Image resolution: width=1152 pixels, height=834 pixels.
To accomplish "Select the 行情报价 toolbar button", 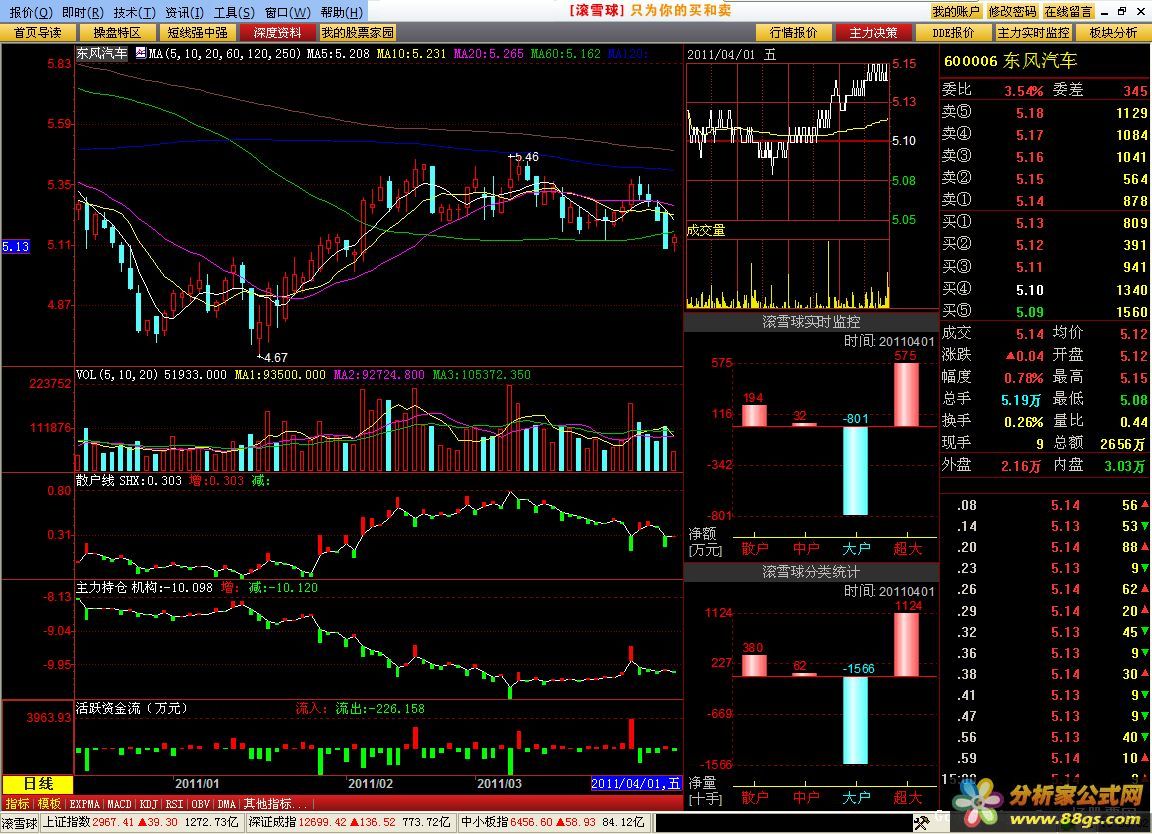I will coord(793,33).
